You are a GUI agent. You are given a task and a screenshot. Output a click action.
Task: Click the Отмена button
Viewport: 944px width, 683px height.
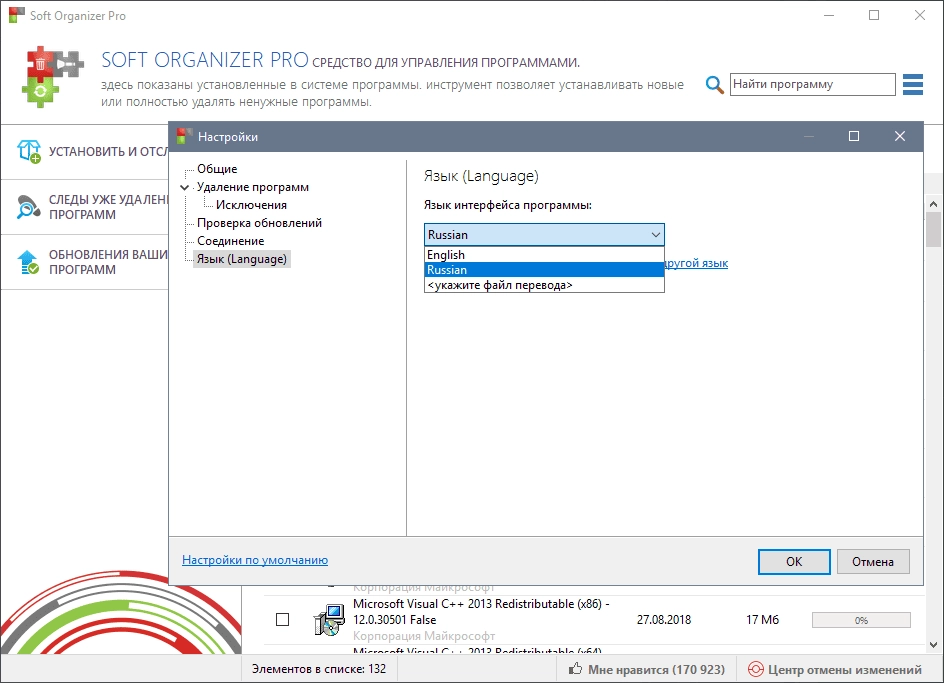point(873,561)
